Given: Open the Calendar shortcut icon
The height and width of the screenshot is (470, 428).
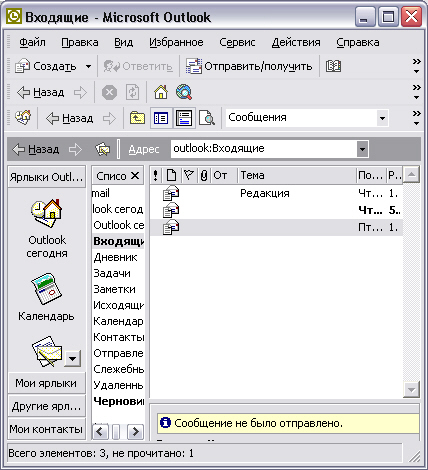Looking at the screenshot, I should [x=46, y=289].
